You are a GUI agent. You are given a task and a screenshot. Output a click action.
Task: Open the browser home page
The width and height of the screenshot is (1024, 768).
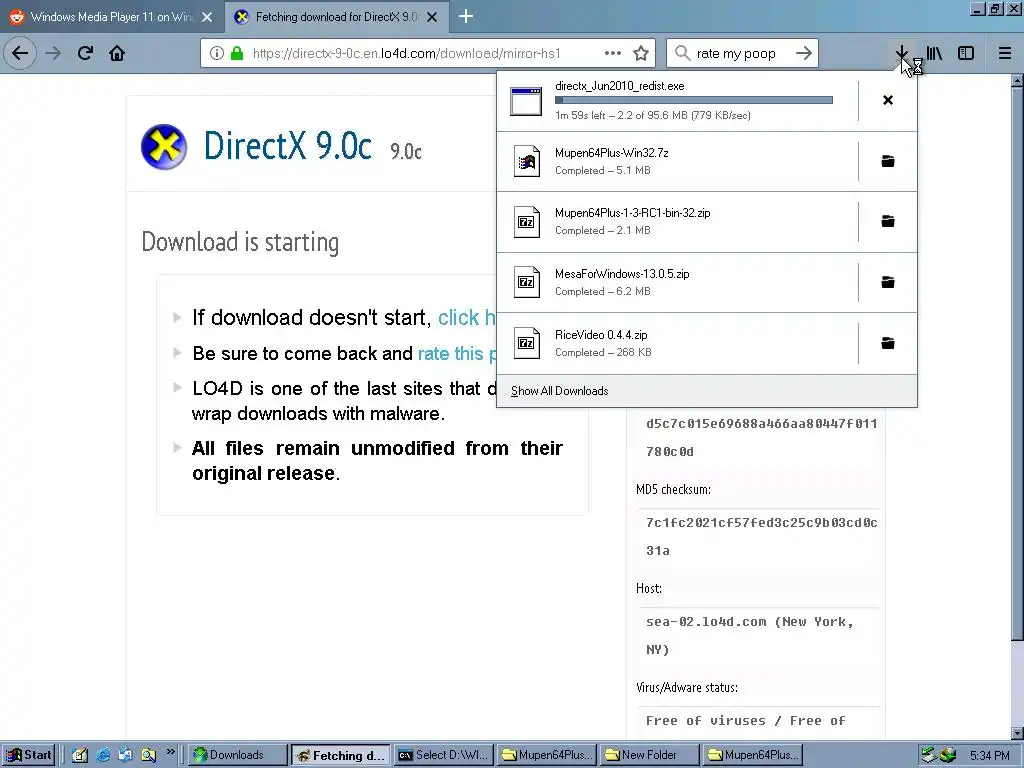coord(117,53)
